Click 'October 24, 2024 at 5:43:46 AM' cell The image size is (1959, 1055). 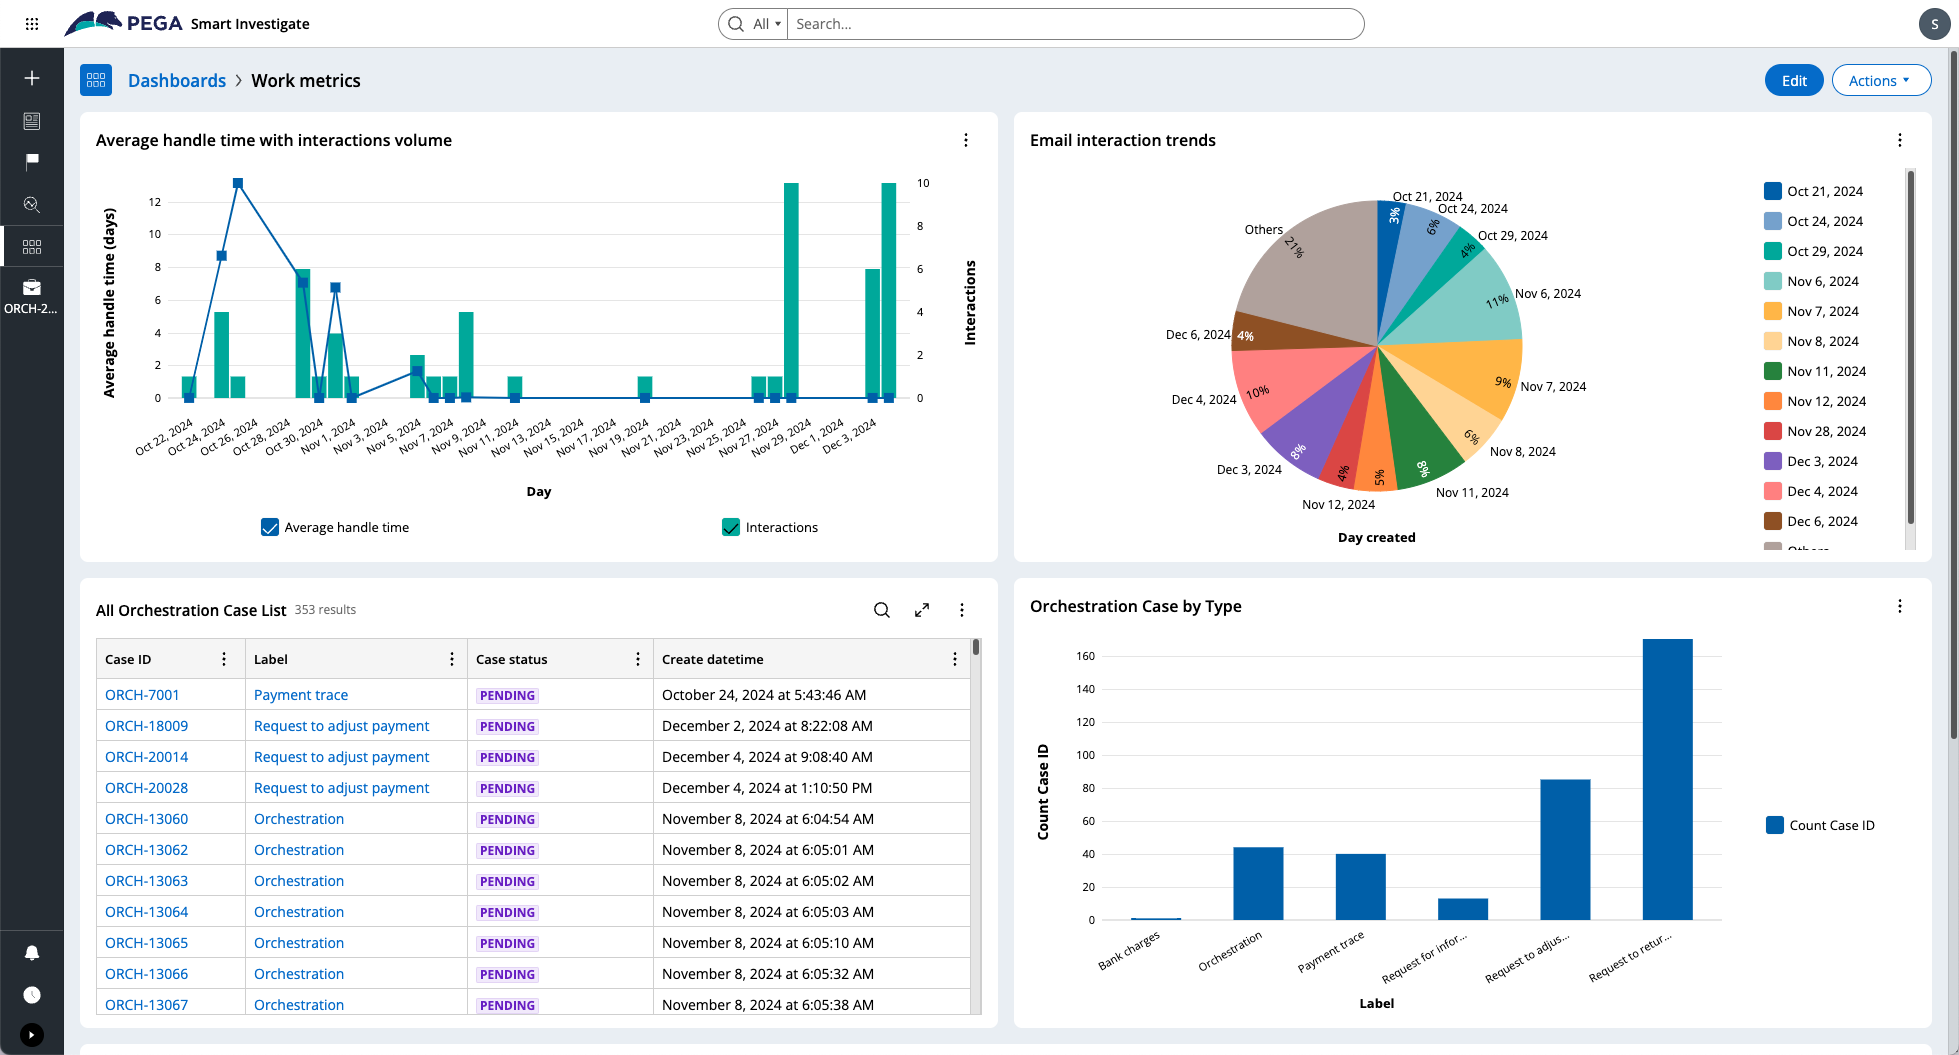[764, 695]
